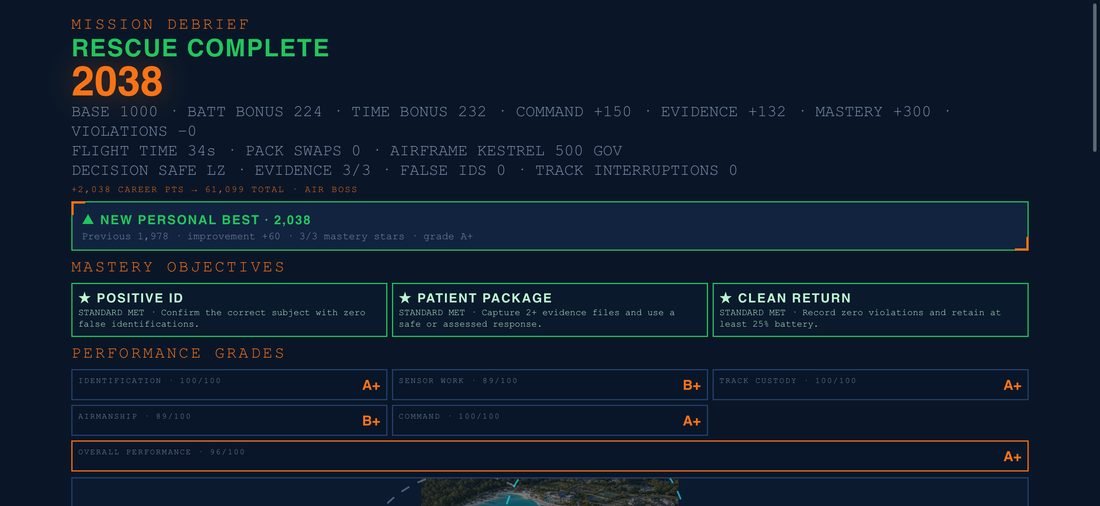Screen dimensions: 1100x506
Task: Click 'AIRFRAME KESTREL 500 GOV' stat
Action: [506, 151]
